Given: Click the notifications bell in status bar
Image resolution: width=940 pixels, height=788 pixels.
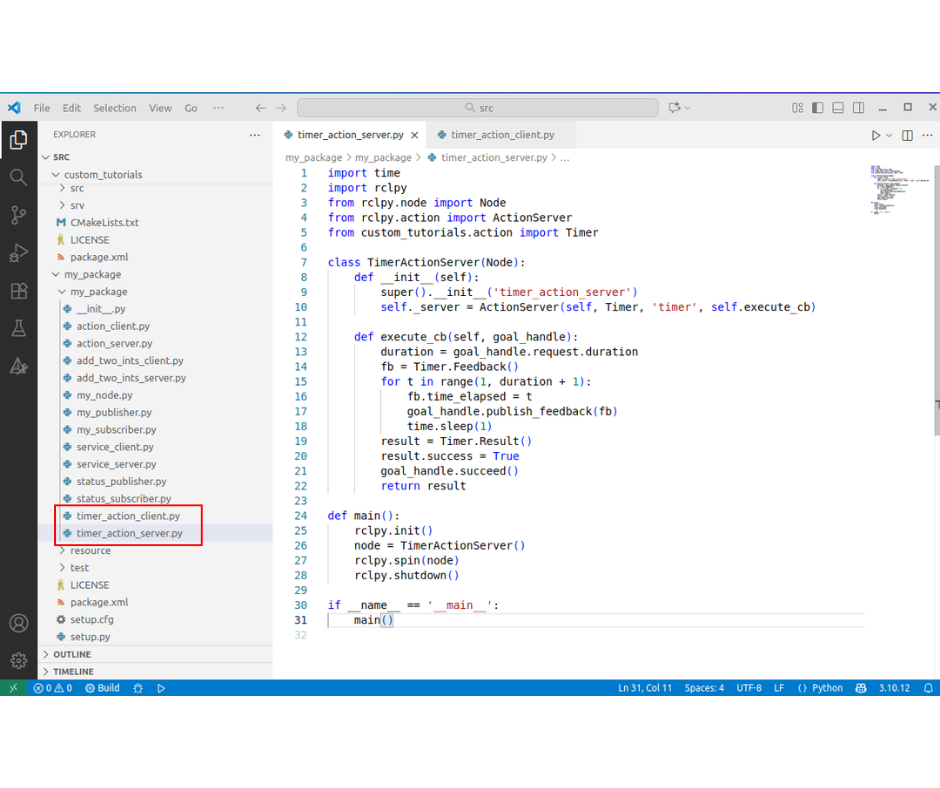Looking at the screenshot, I should 928,688.
